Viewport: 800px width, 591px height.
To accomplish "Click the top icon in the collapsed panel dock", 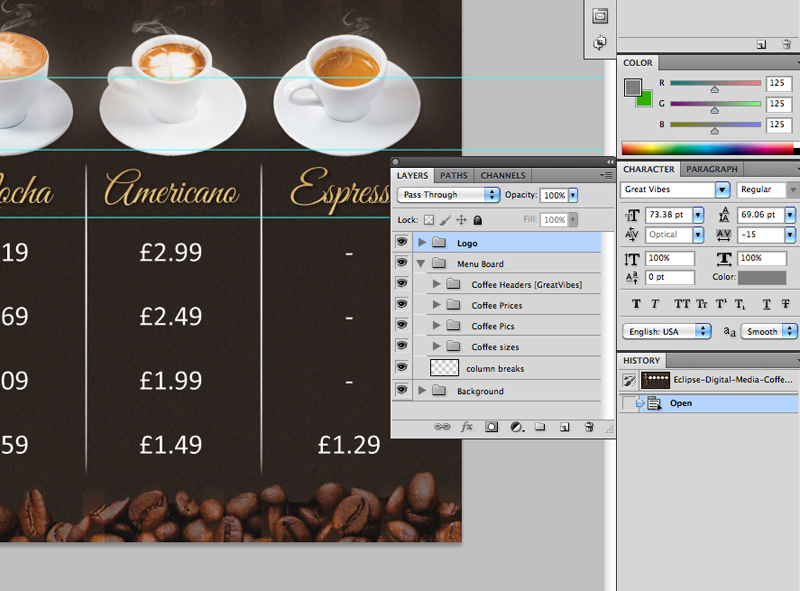I will click(600, 16).
